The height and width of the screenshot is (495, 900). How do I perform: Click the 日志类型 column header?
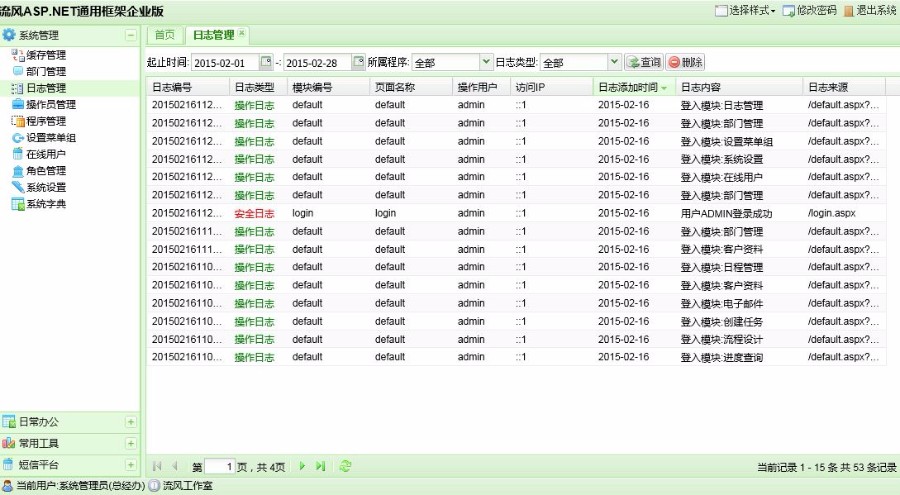pos(258,87)
